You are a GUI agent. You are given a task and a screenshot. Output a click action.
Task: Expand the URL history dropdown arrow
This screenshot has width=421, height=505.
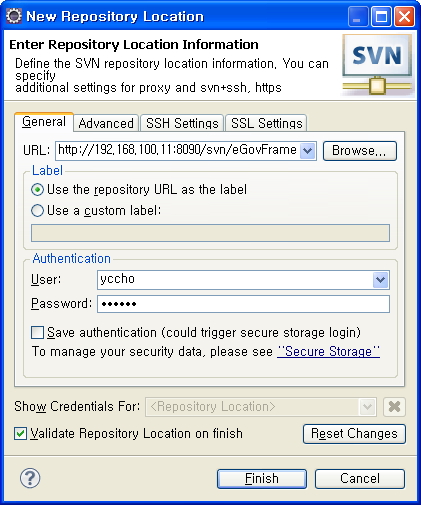tap(307, 151)
